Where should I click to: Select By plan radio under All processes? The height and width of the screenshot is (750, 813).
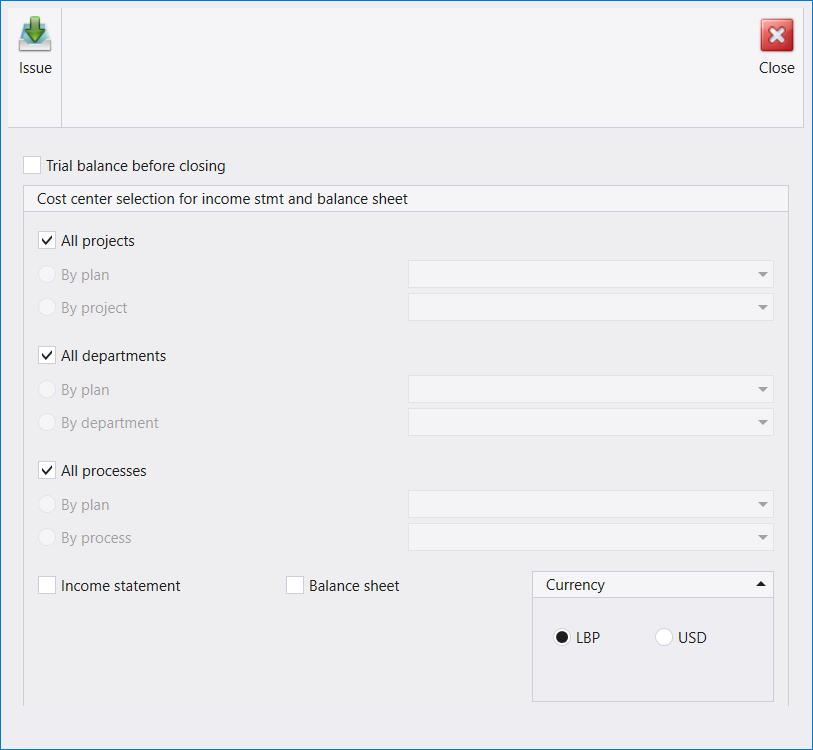pos(47,504)
